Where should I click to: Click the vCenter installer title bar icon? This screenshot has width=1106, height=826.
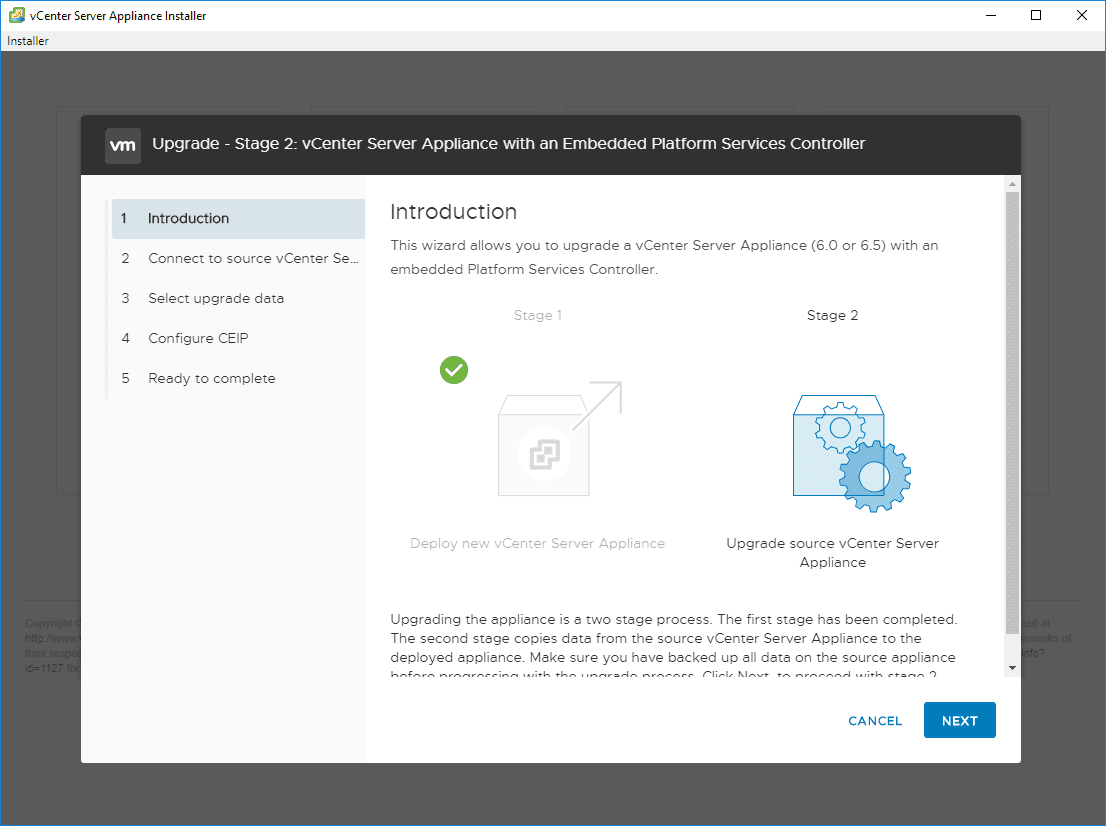(x=16, y=16)
